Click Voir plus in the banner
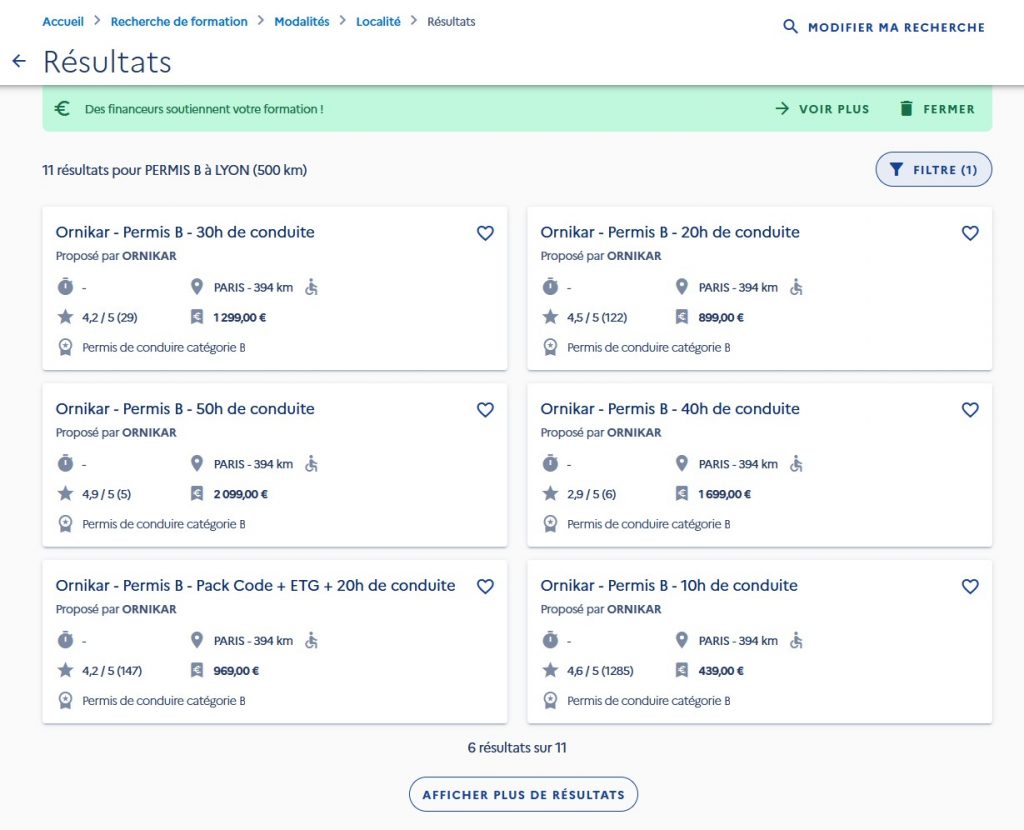Image resolution: width=1024 pixels, height=830 pixels. coord(822,109)
